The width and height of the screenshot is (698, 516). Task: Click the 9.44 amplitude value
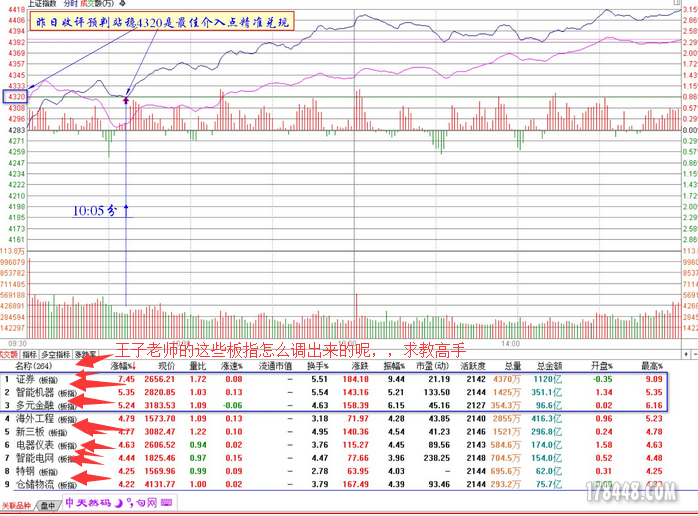click(396, 379)
